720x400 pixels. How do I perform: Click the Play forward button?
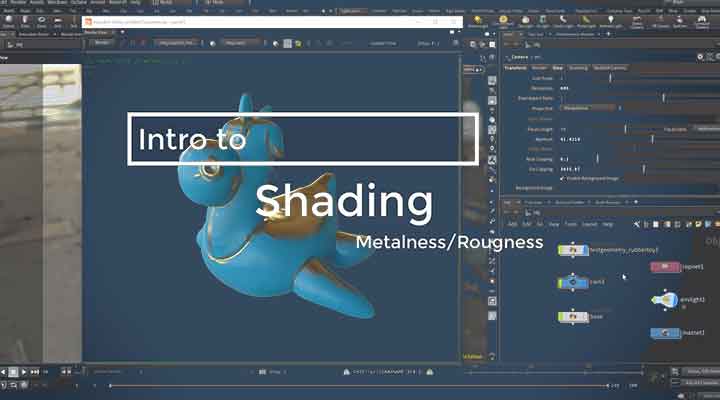pos(23,372)
